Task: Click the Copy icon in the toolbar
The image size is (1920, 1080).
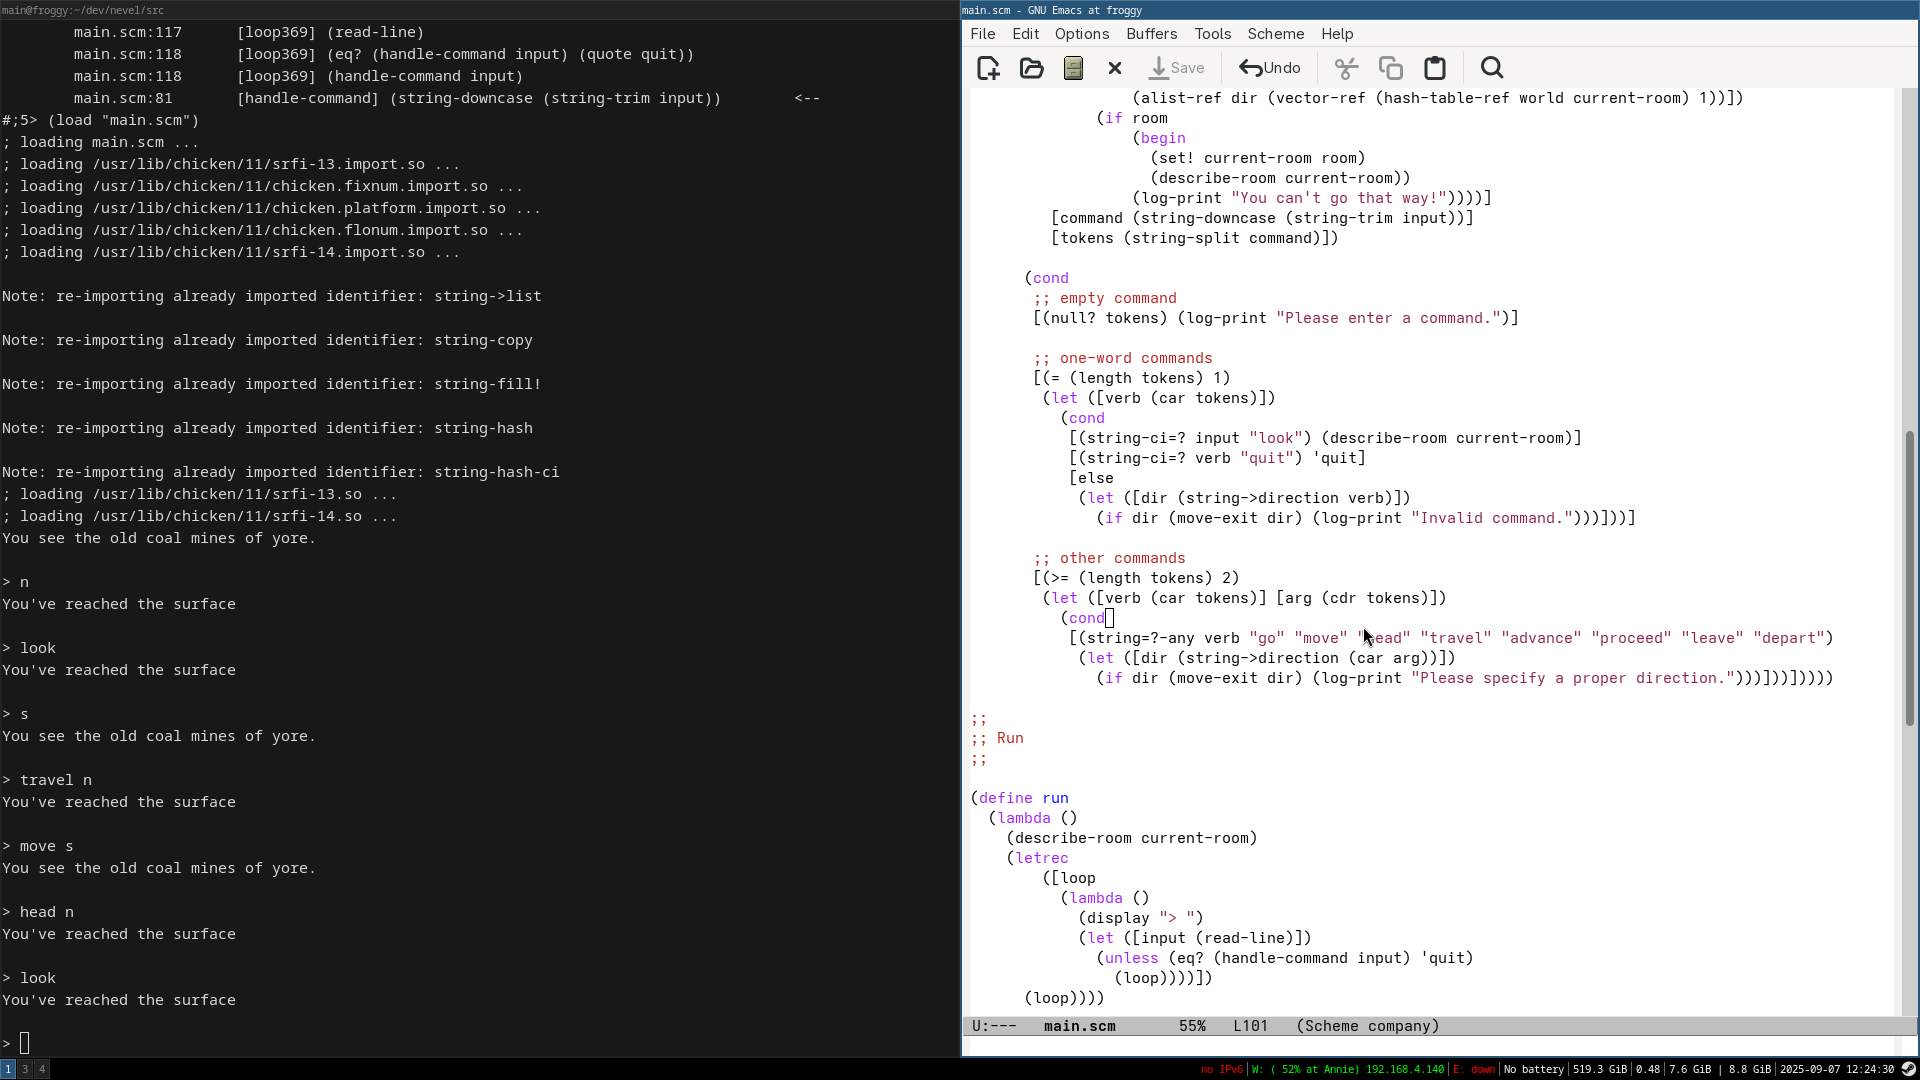Action: click(x=1390, y=68)
